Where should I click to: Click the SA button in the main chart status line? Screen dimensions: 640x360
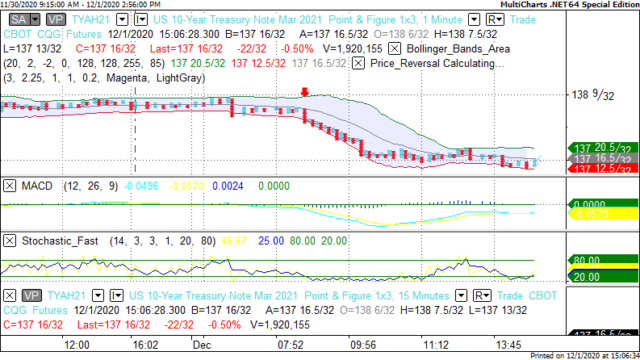coord(19,20)
